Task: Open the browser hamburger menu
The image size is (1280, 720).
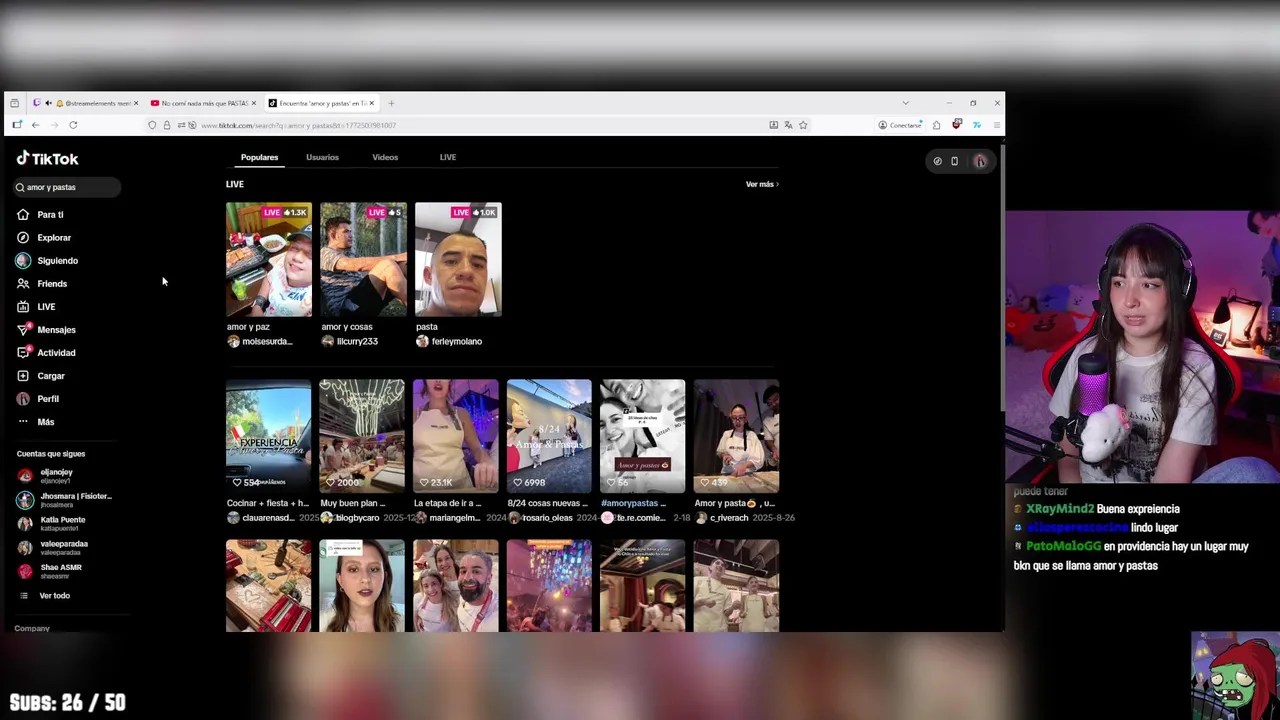Action: (x=996, y=125)
